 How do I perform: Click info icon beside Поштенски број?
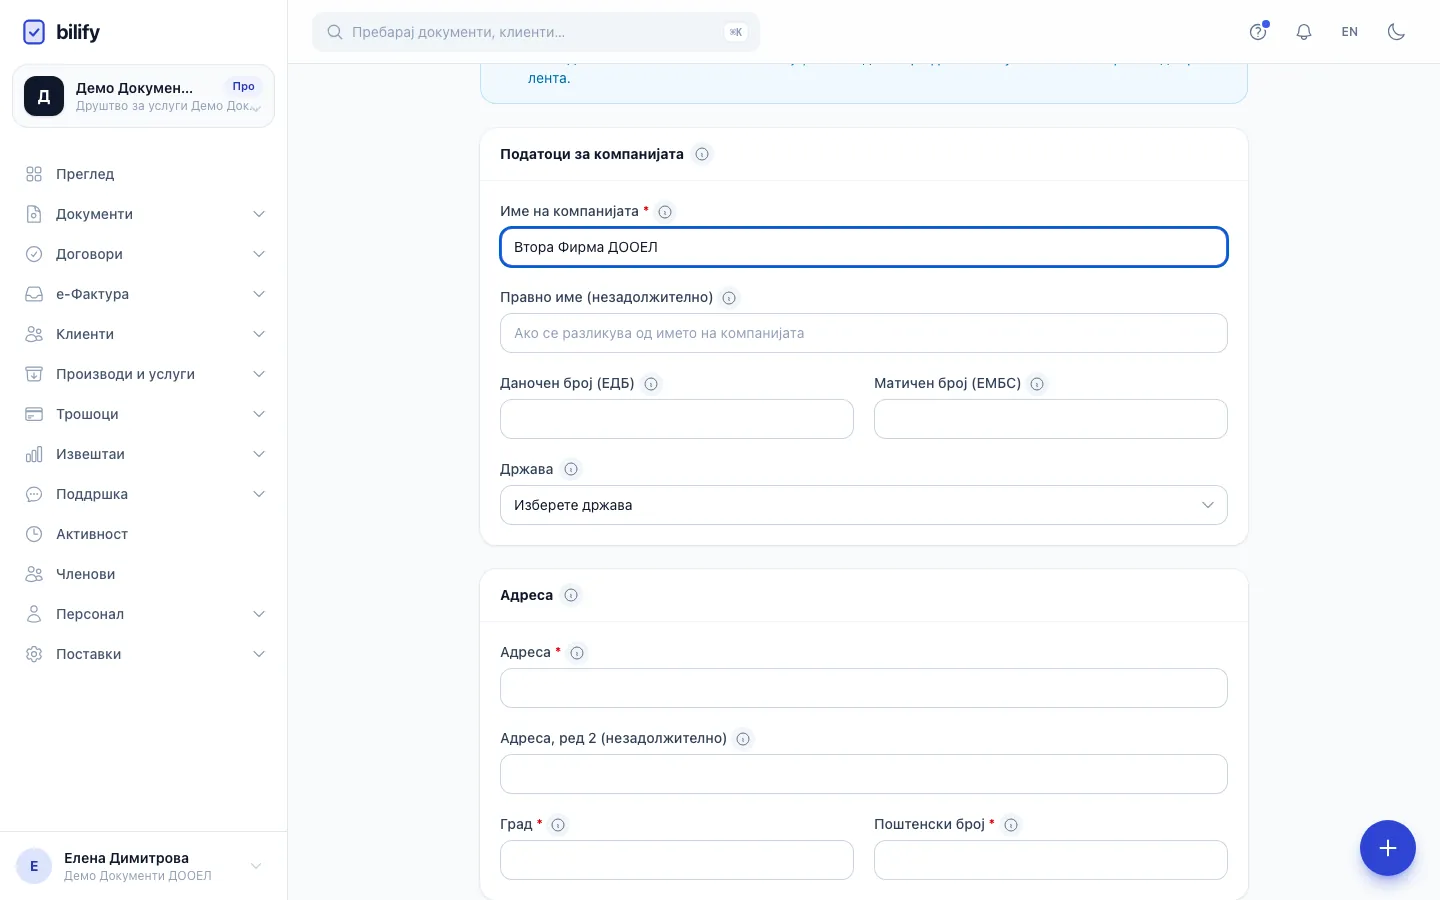tap(1011, 825)
